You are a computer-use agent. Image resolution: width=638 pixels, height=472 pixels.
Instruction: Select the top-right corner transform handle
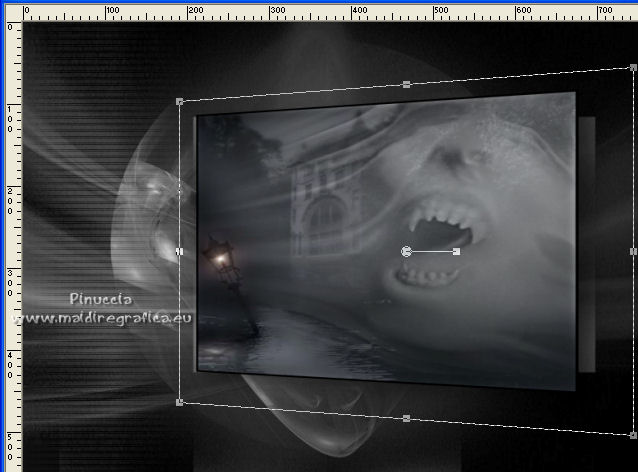tap(633, 68)
